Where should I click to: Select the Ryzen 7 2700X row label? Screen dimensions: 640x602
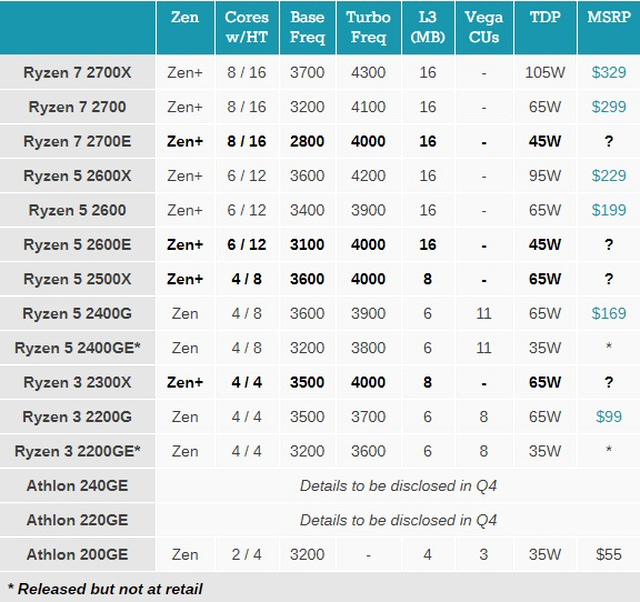(x=77, y=73)
